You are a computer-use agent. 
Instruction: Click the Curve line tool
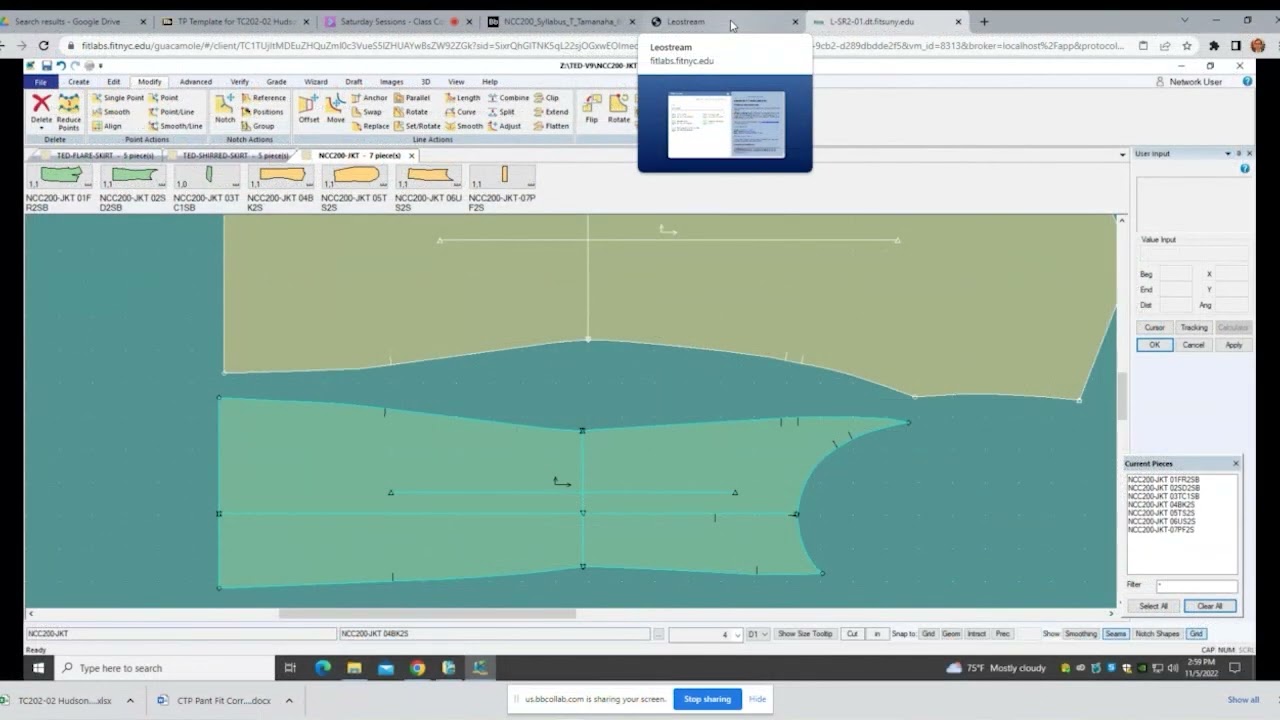tap(461, 112)
